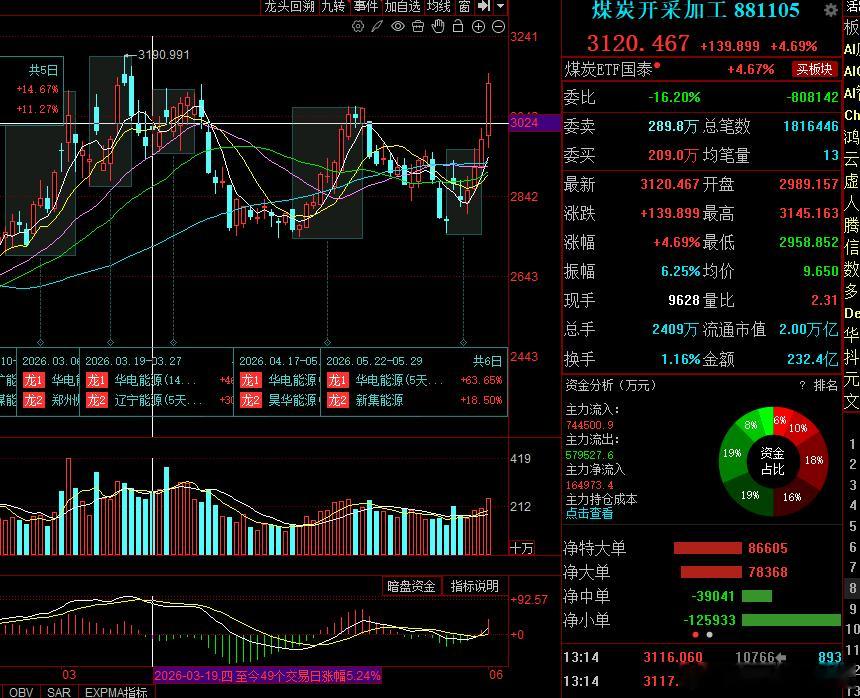Open the 事件 toolbar item
The height and width of the screenshot is (698, 860).
click(365, 6)
